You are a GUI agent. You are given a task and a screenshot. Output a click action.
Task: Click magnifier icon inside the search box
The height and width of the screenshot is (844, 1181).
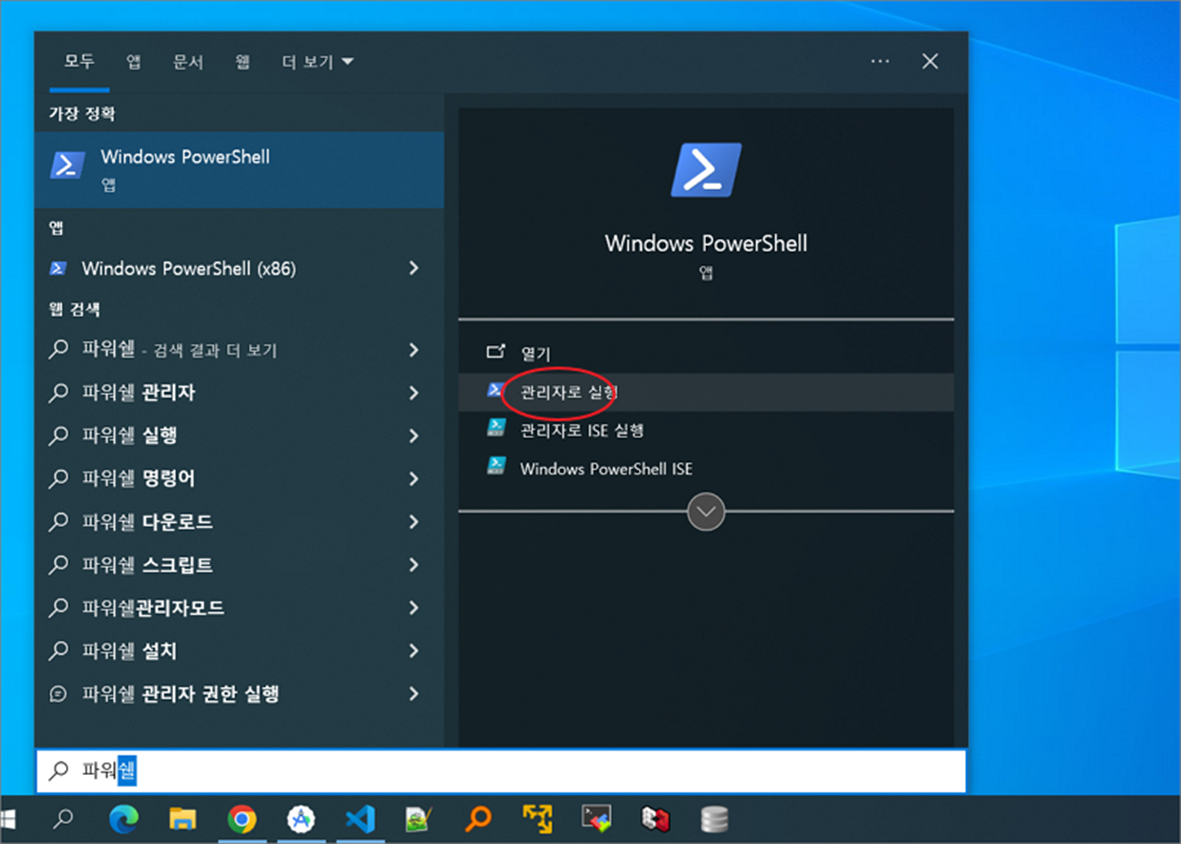pyautogui.click(x=59, y=770)
